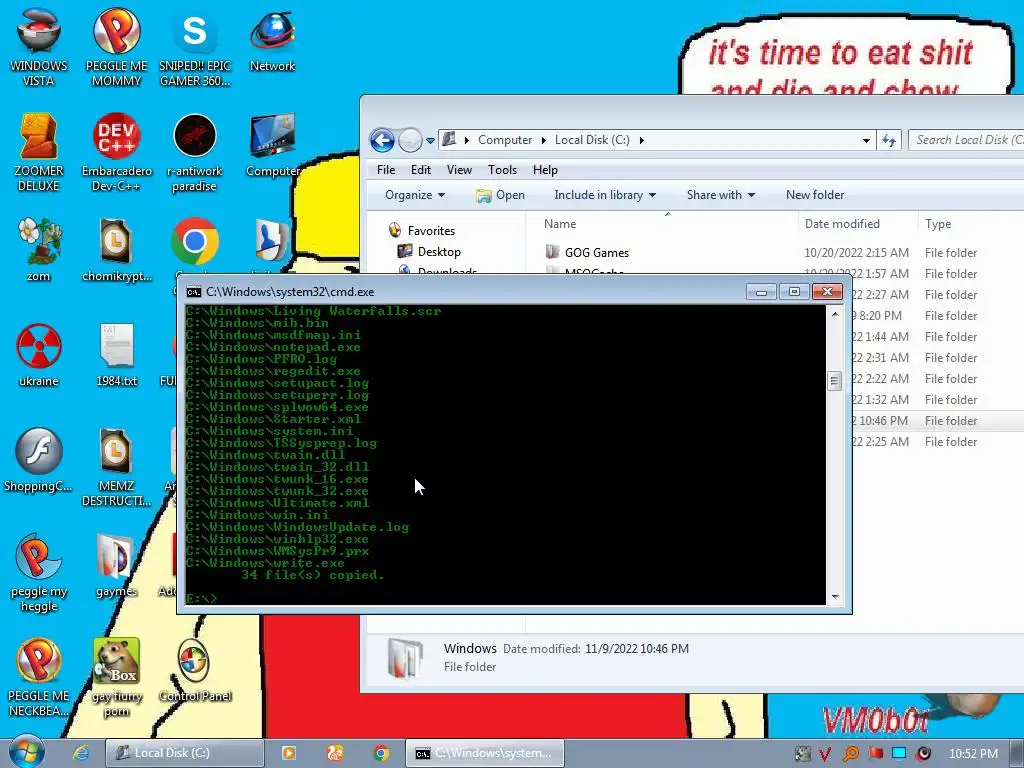Click the Windows Start orb
This screenshot has width=1024, height=768.
coord(27,752)
